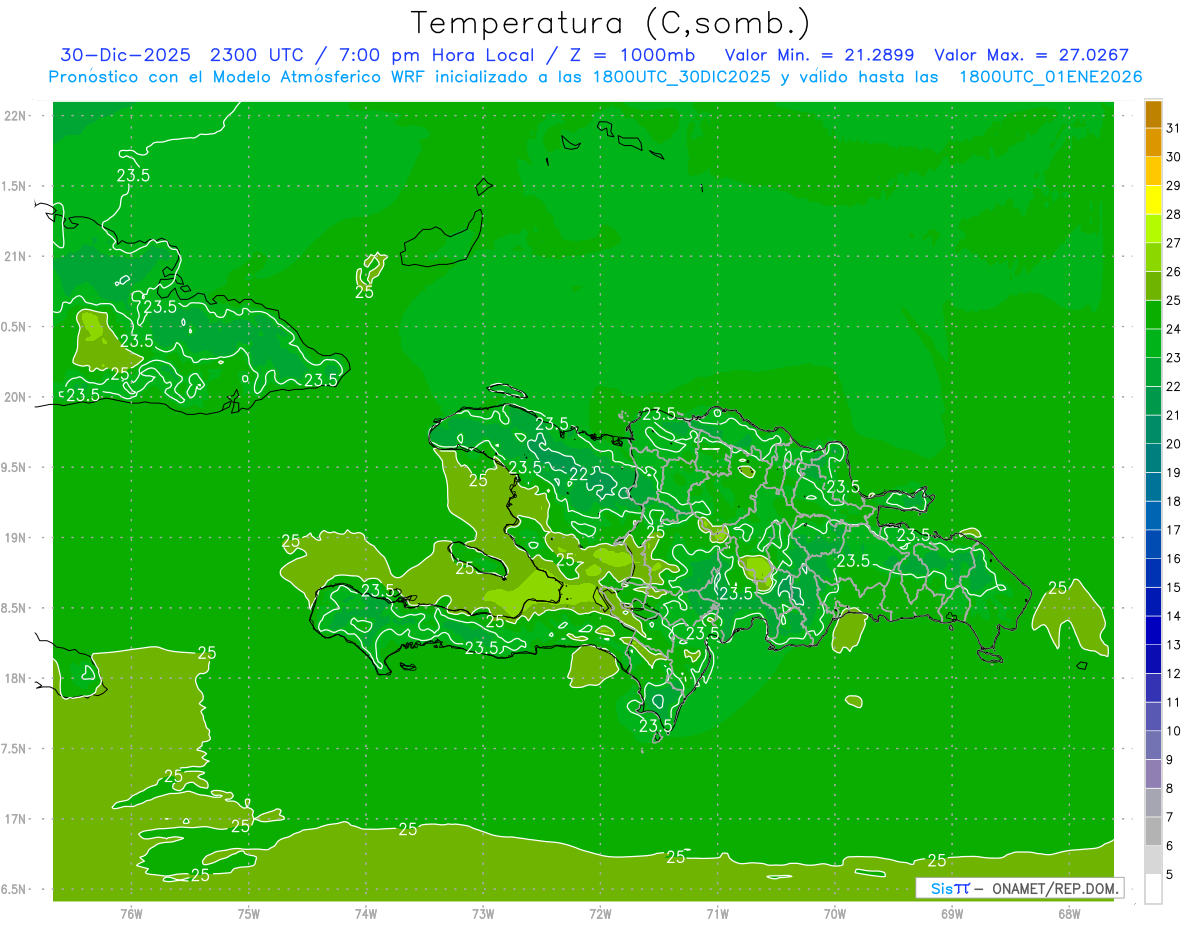Click the 9.5N latitude axis label
The image size is (1200, 927).
[15, 468]
